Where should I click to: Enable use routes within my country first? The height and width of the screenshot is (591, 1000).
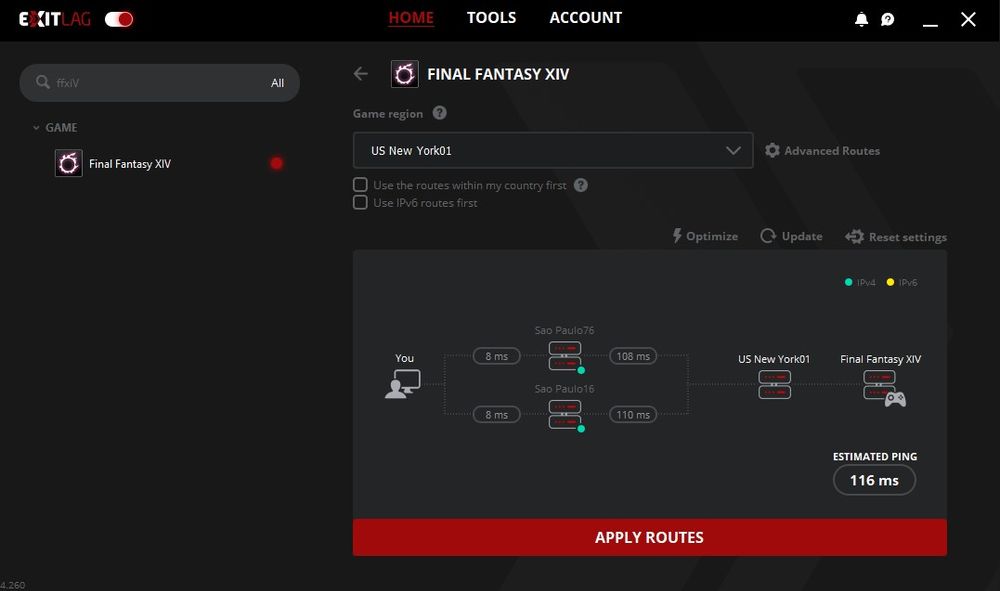click(360, 185)
